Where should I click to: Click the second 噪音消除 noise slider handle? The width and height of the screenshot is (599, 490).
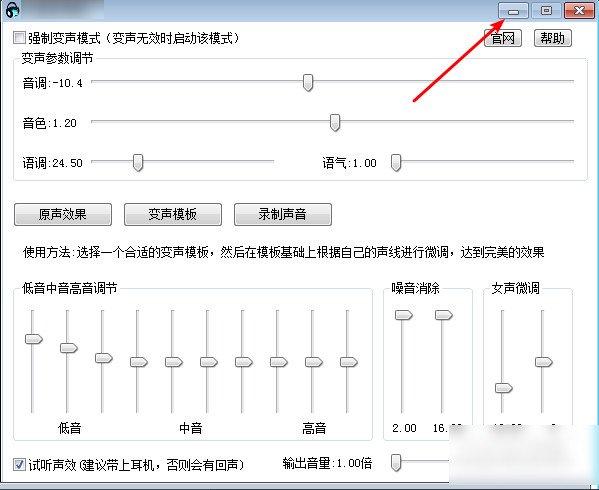444,315
